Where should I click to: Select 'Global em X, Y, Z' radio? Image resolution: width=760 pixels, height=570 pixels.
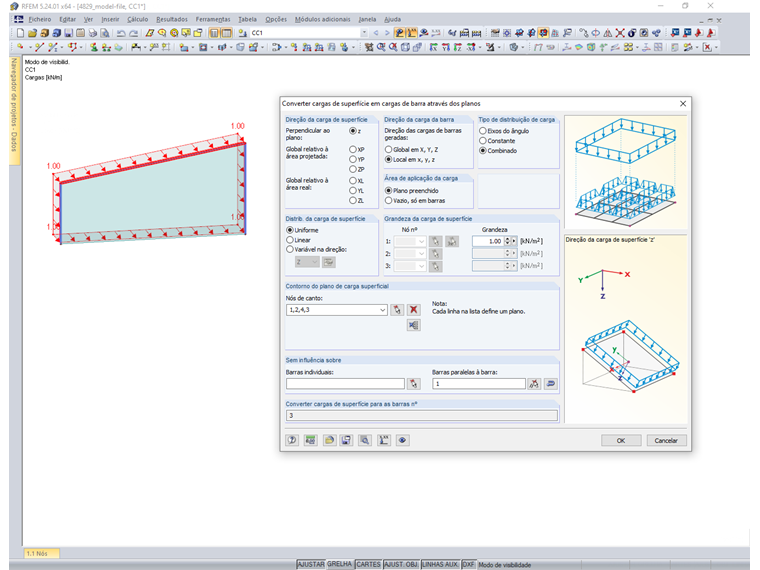click(388, 150)
